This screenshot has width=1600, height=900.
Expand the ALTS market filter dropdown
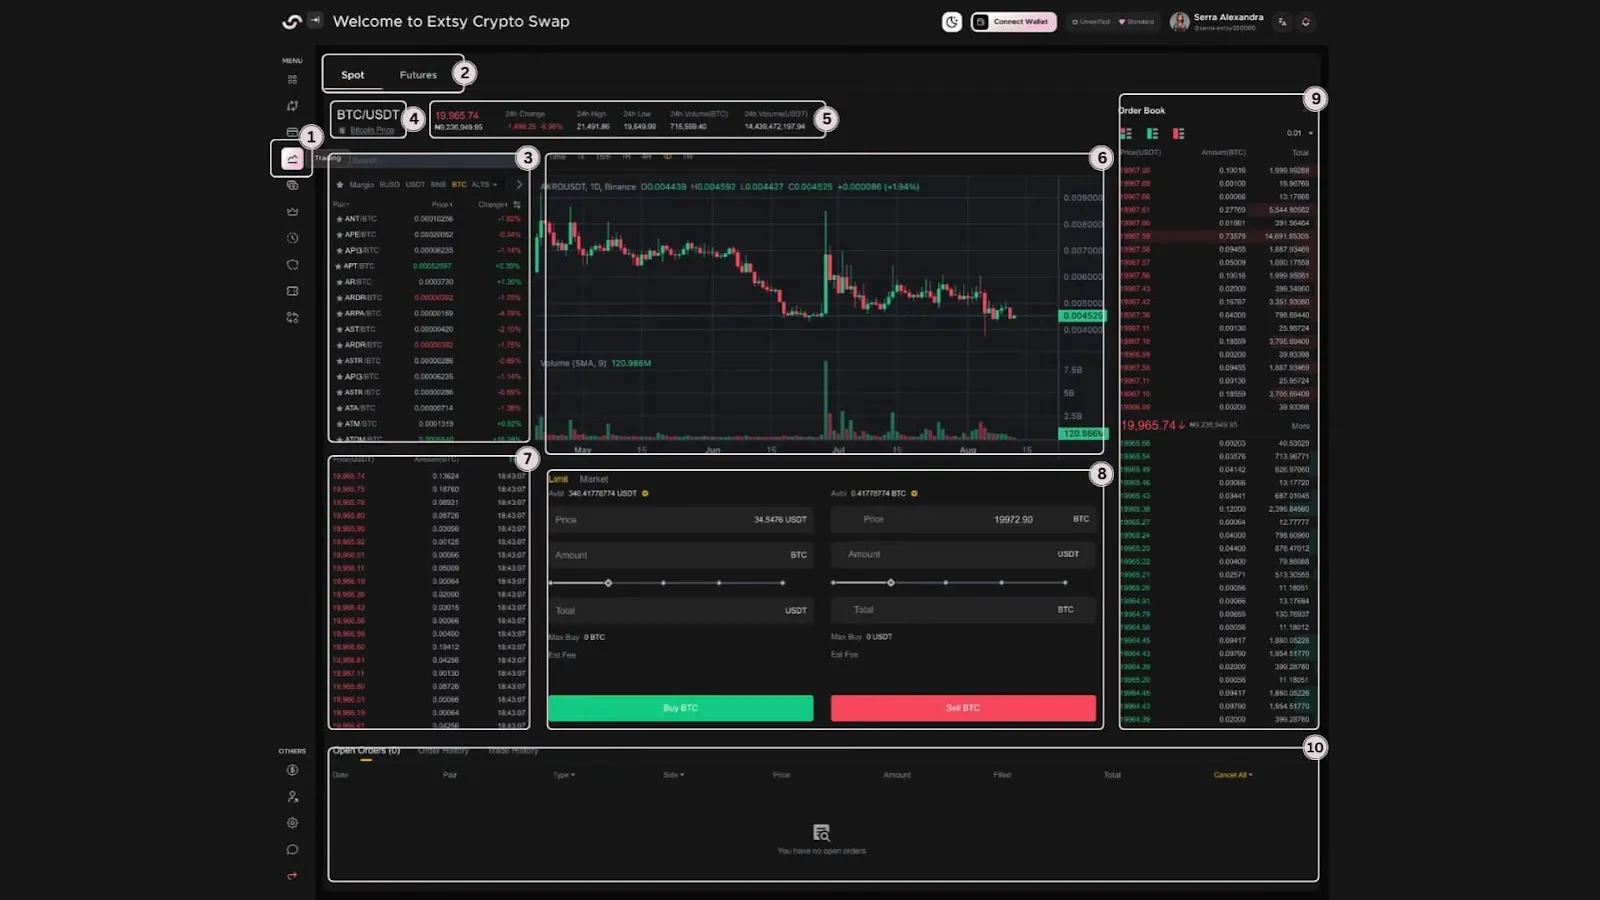pyautogui.click(x=484, y=185)
